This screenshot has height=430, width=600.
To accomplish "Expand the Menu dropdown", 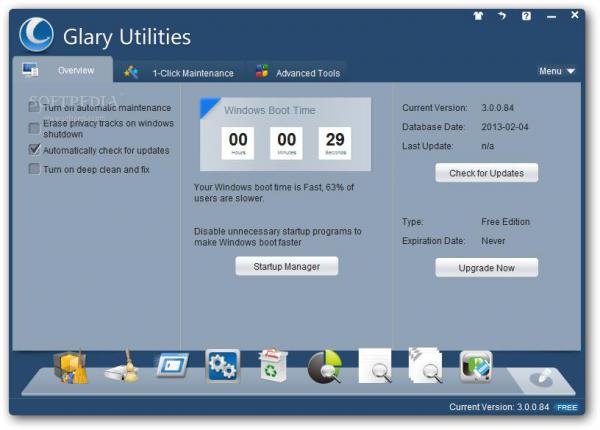I will [x=557, y=71].
